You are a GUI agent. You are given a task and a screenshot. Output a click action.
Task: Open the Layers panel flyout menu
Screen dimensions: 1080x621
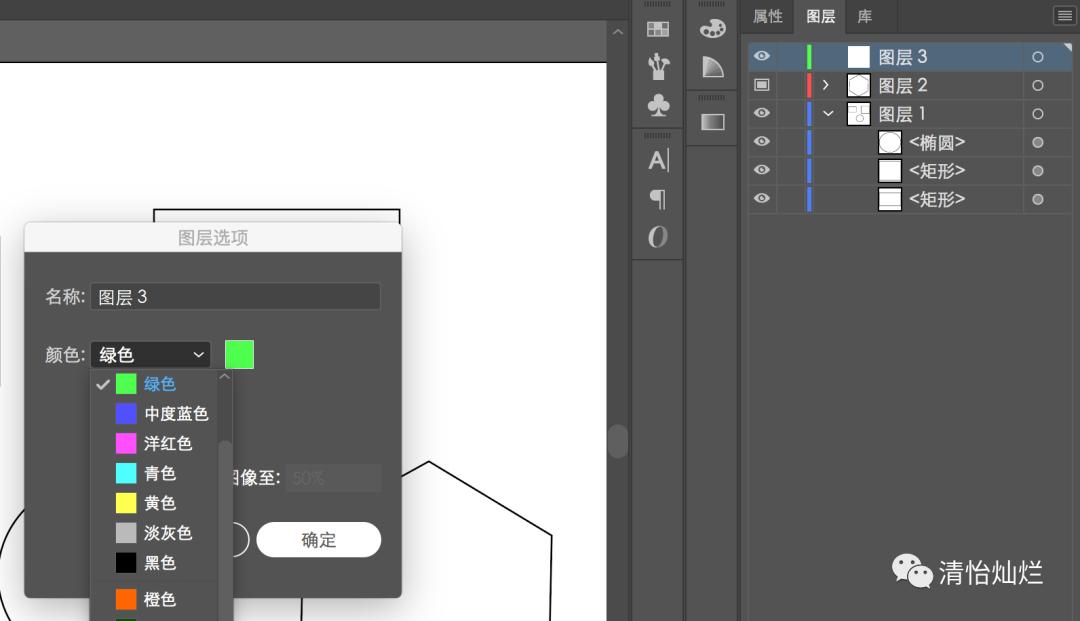(x=1064, y=16)
